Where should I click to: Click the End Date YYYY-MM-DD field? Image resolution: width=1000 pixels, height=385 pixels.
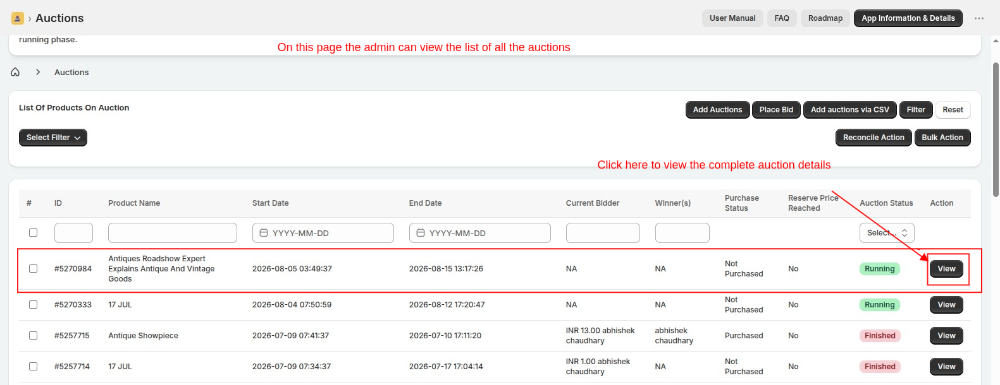pos(480,233)
